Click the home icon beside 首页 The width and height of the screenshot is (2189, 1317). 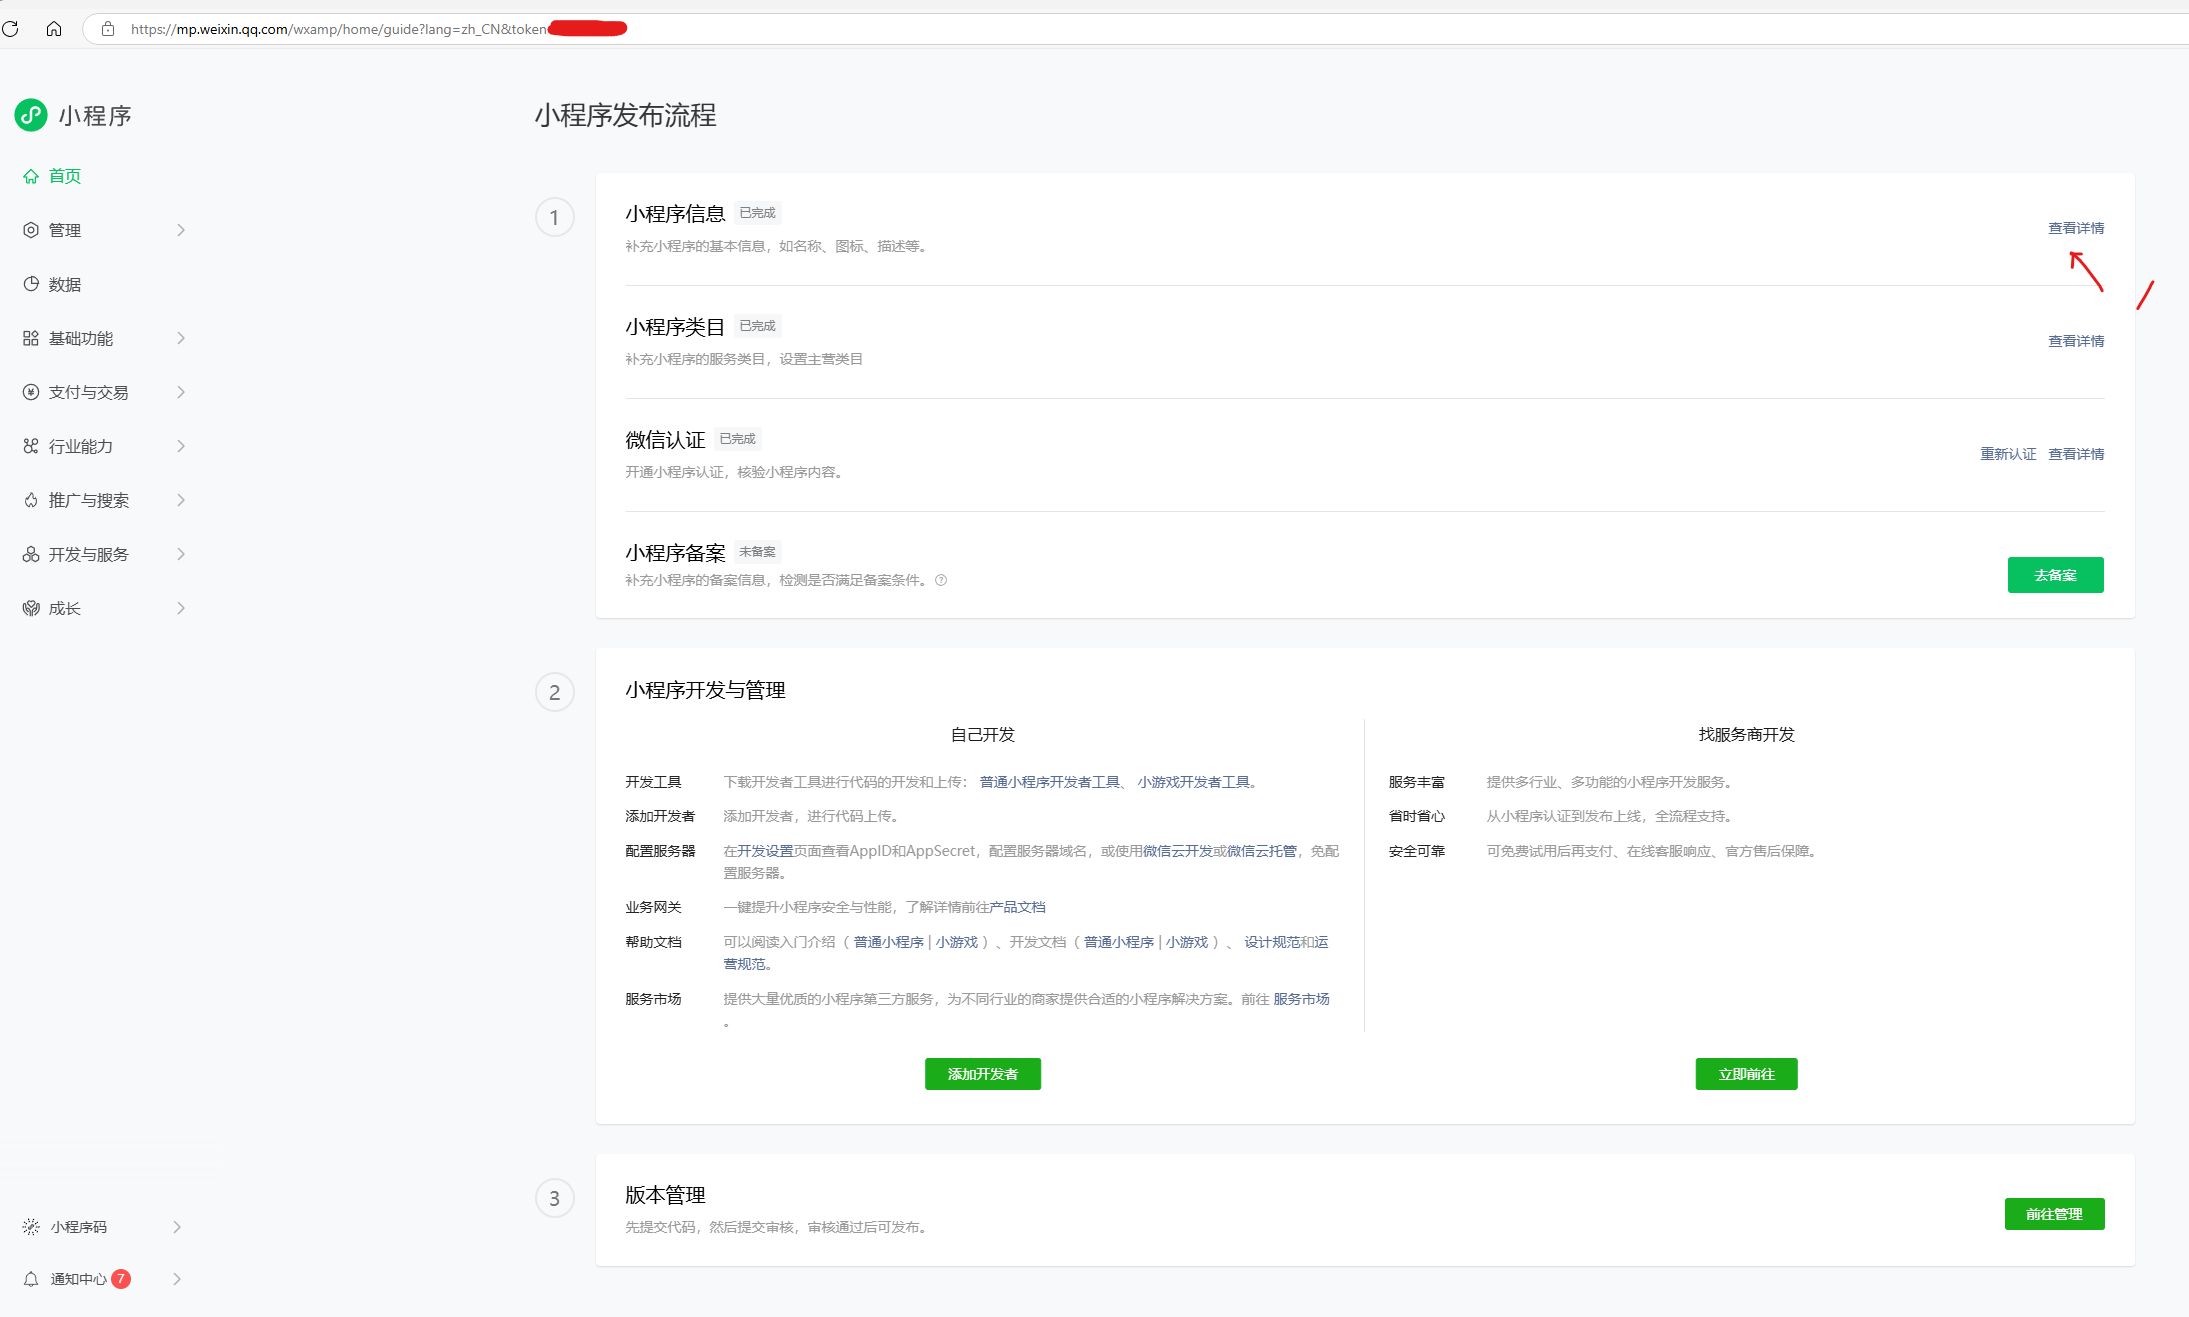tap(31, 176)
